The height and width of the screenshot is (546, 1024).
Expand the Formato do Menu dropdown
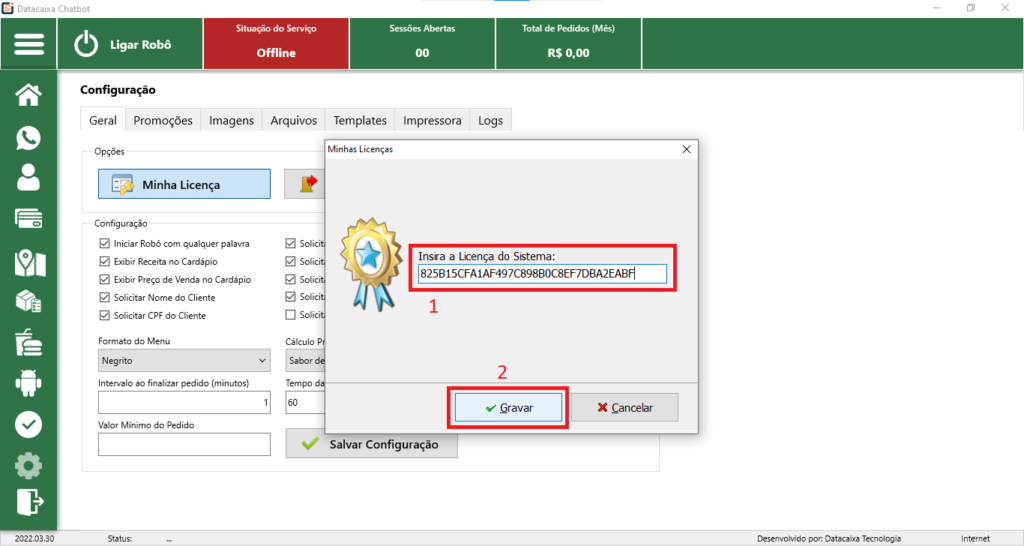click(x=184, y=360)
